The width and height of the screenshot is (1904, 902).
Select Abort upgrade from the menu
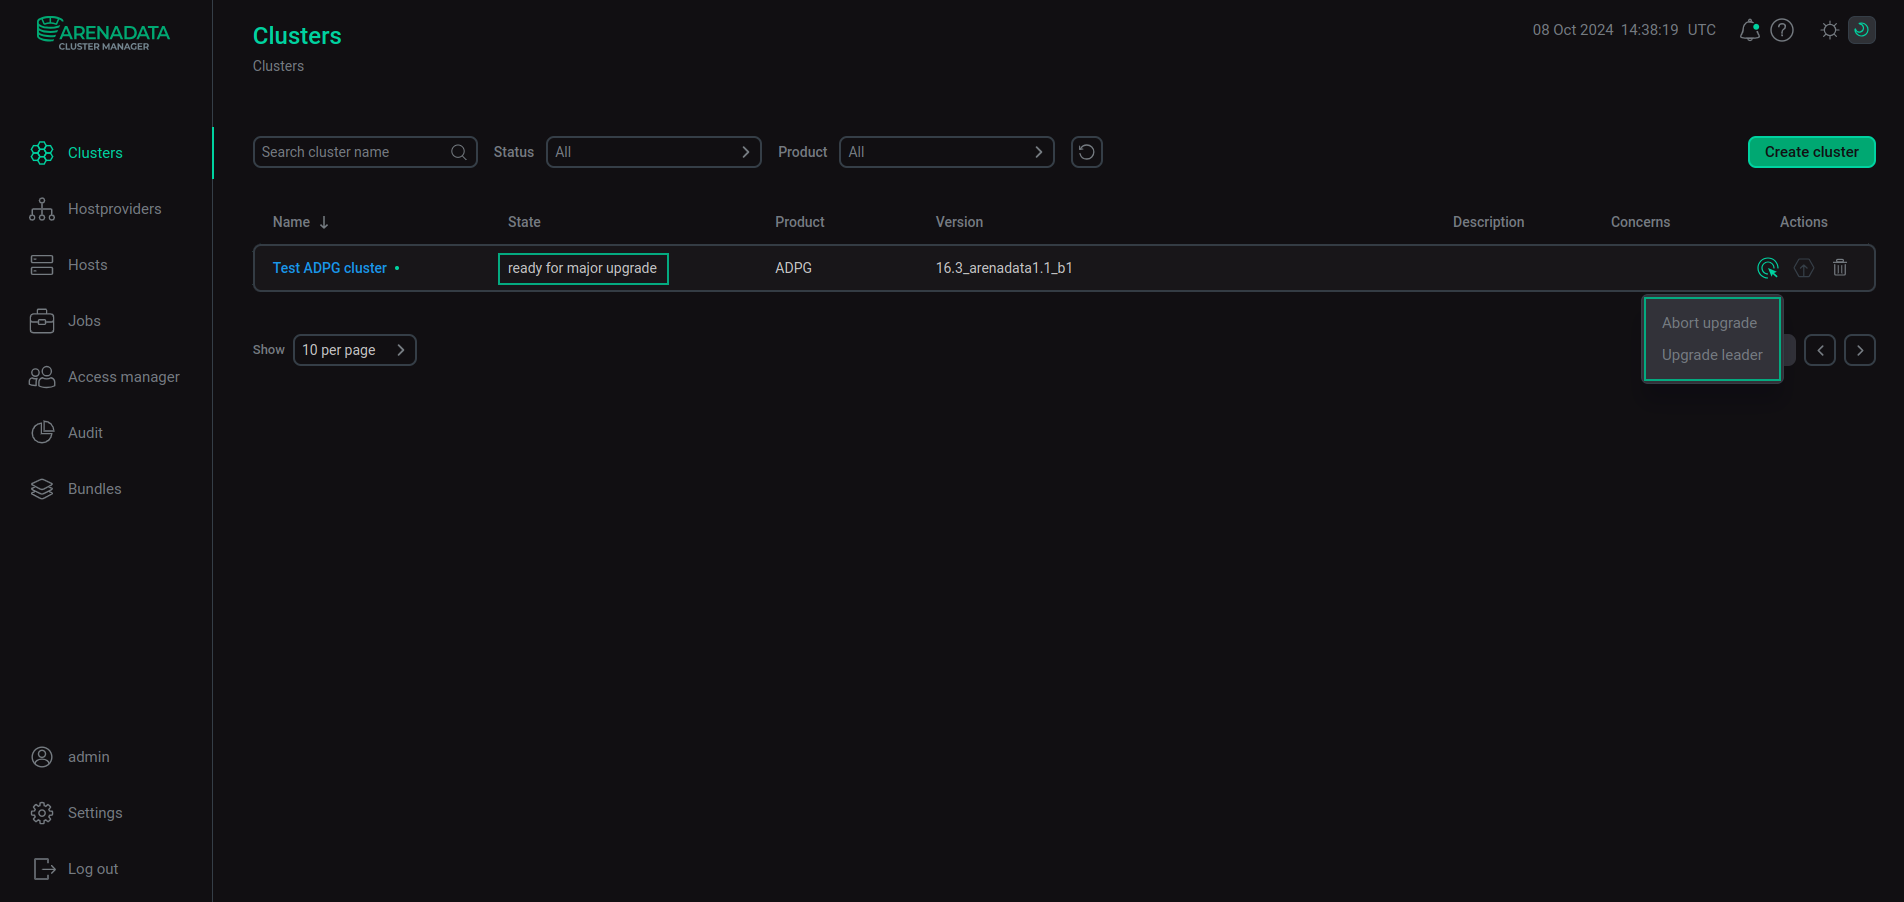(x=1709, y=323)
